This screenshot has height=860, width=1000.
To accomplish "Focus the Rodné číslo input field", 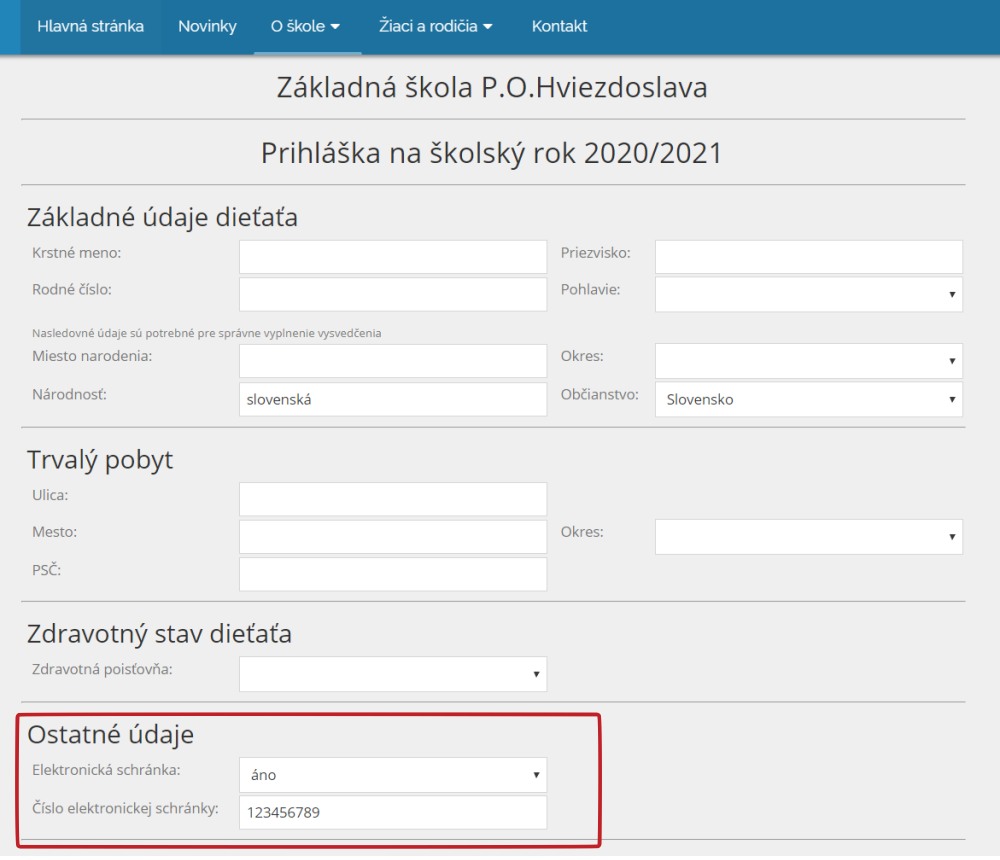I will (x=393, y=294).
